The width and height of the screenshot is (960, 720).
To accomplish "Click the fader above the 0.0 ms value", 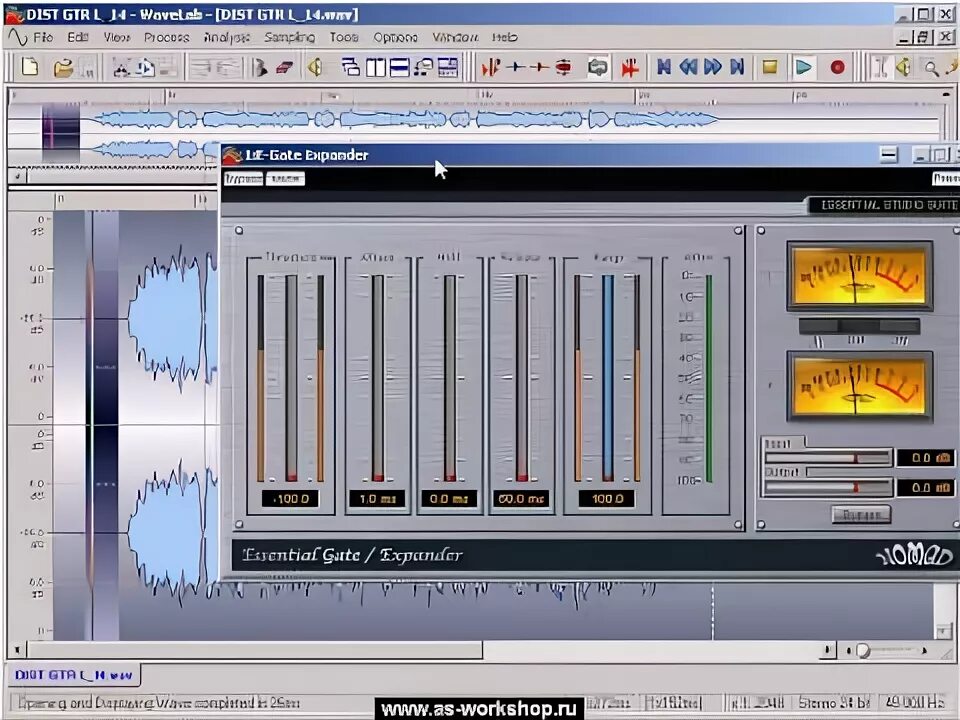I will [x=450, y=378].
